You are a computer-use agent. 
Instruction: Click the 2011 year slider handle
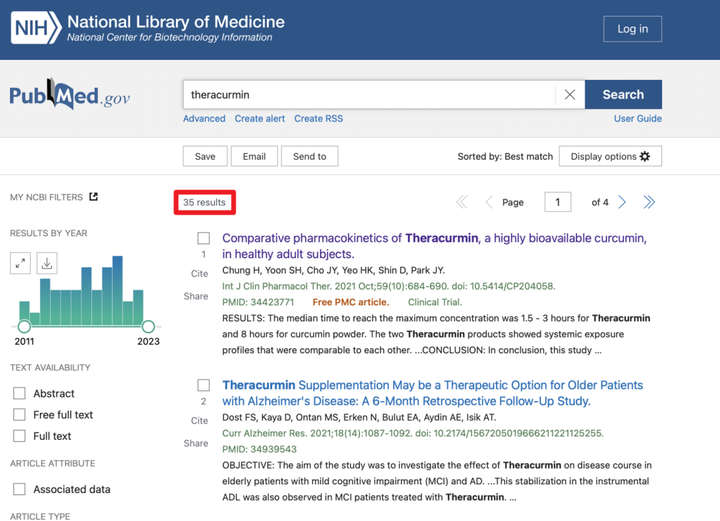click(24, 326)
